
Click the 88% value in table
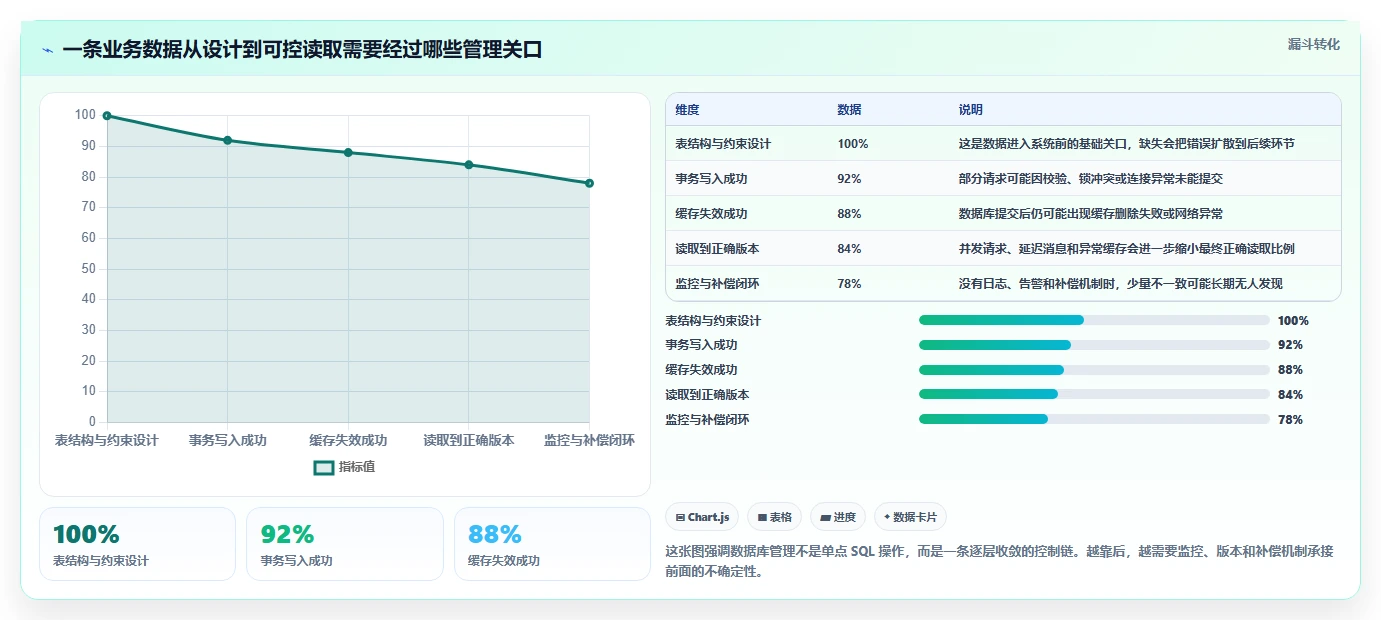(x=849, y=214)
